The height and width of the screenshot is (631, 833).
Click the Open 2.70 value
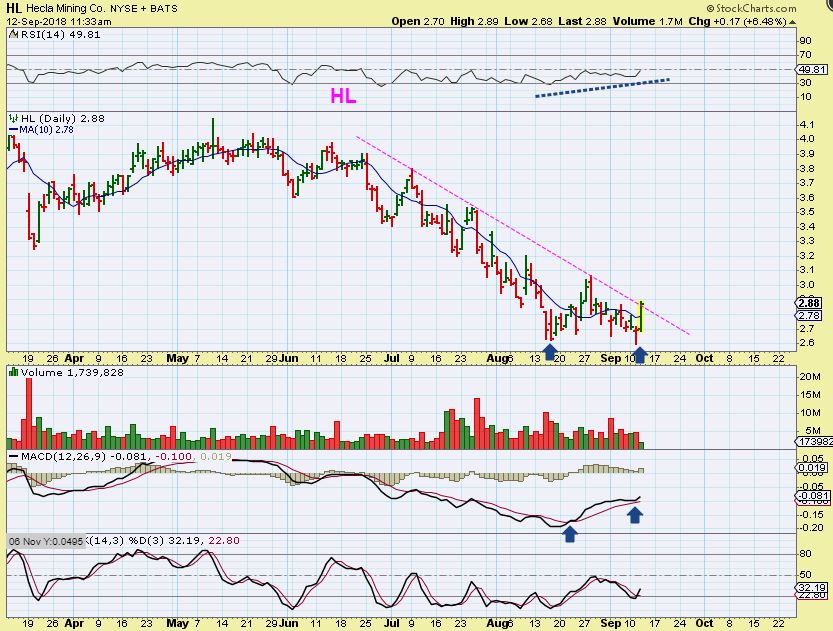[418, 21]
